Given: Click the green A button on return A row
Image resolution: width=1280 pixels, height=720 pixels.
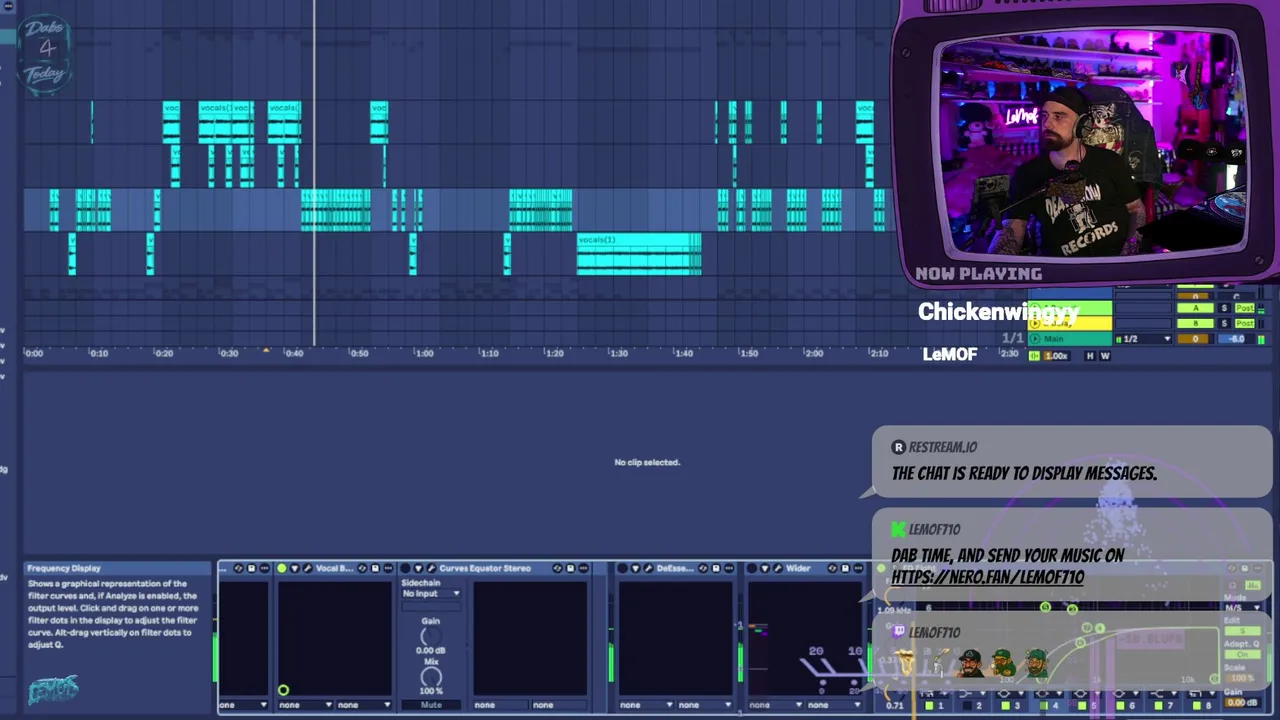Looking at the screenshot, I should click(1195, 308).
